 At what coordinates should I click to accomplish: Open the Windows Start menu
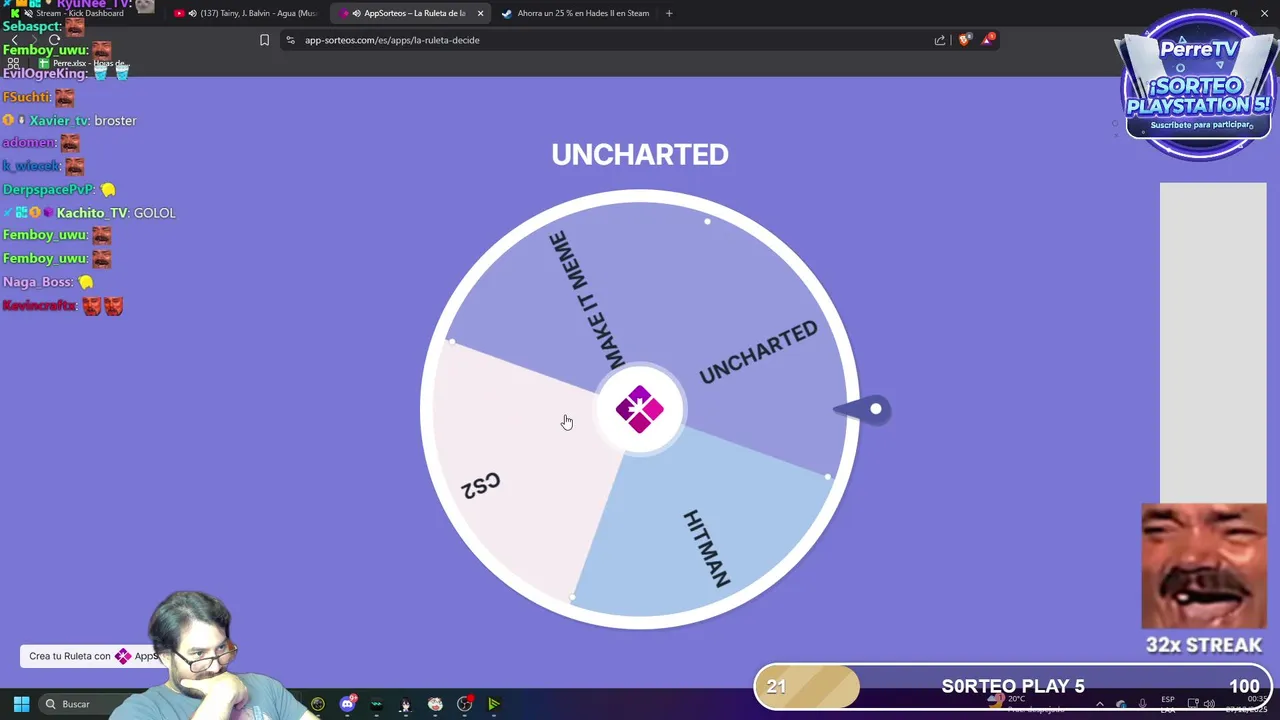(x=21, y=704)
